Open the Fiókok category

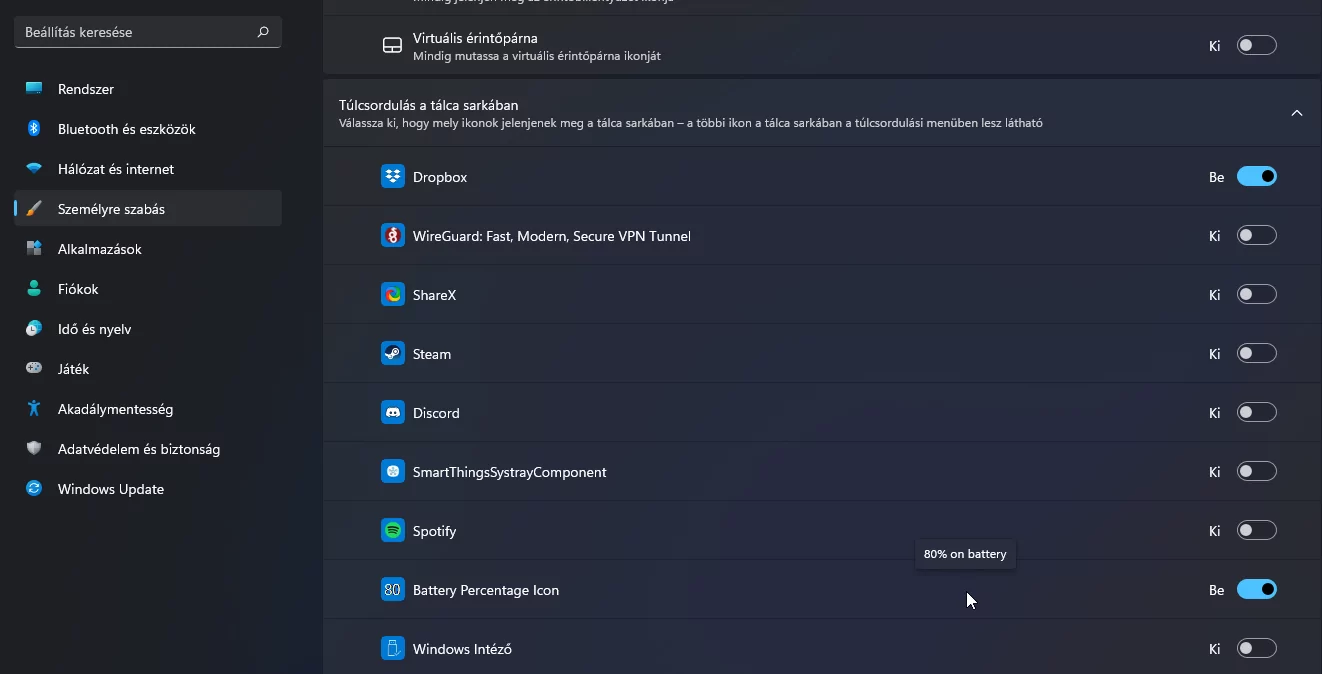click(148, 289)
